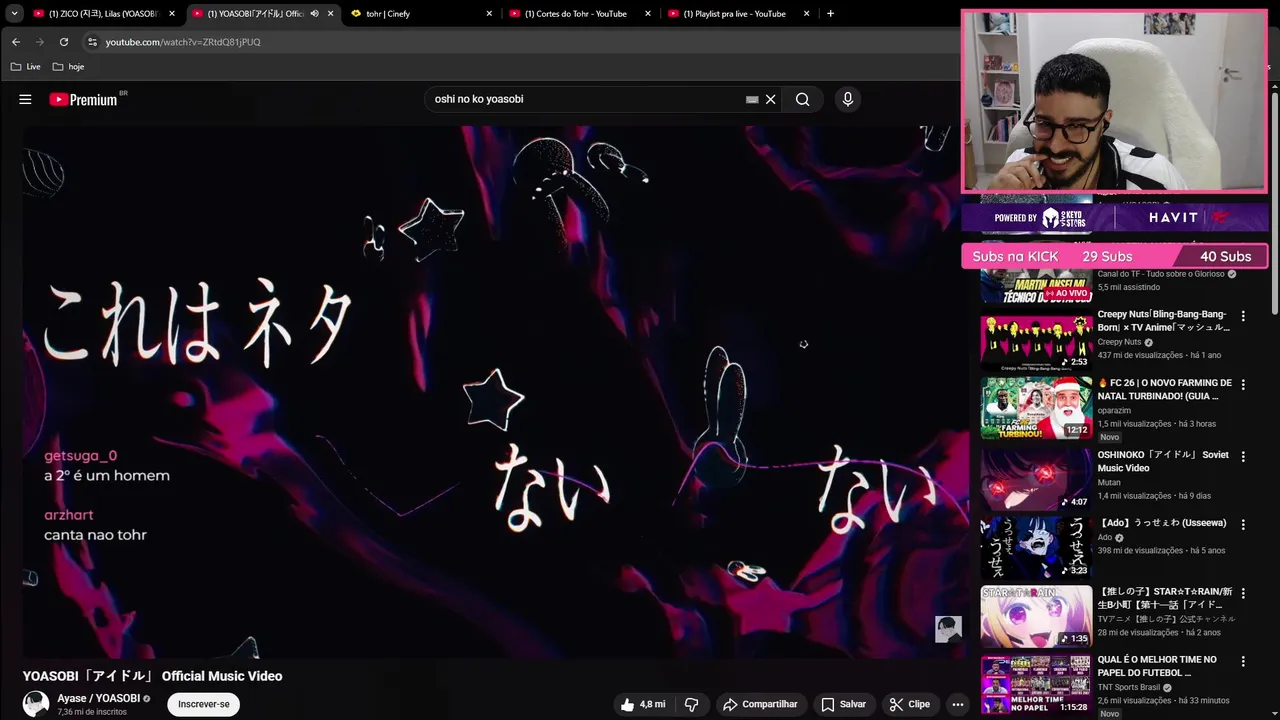The image size is (1280, 720).
Task: Close the YOASOBI video tab
Action: (x=331, y=14)
